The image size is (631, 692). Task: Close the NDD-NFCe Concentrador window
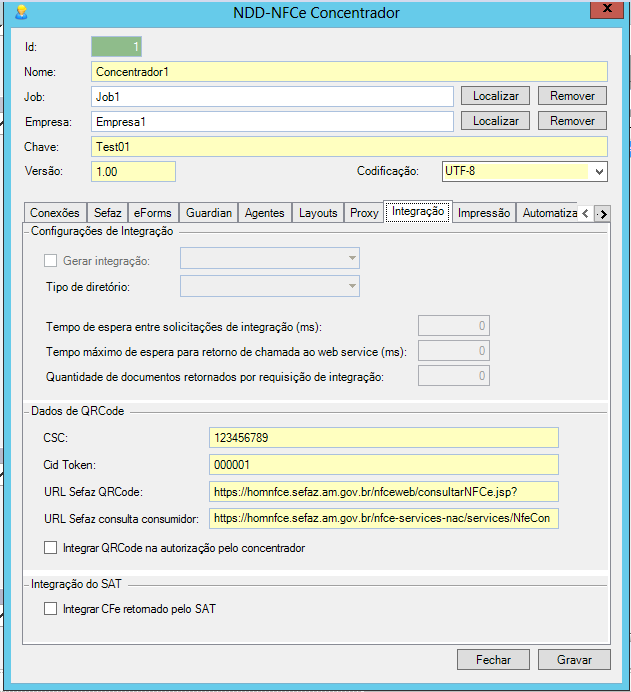(x=604, y=10)
